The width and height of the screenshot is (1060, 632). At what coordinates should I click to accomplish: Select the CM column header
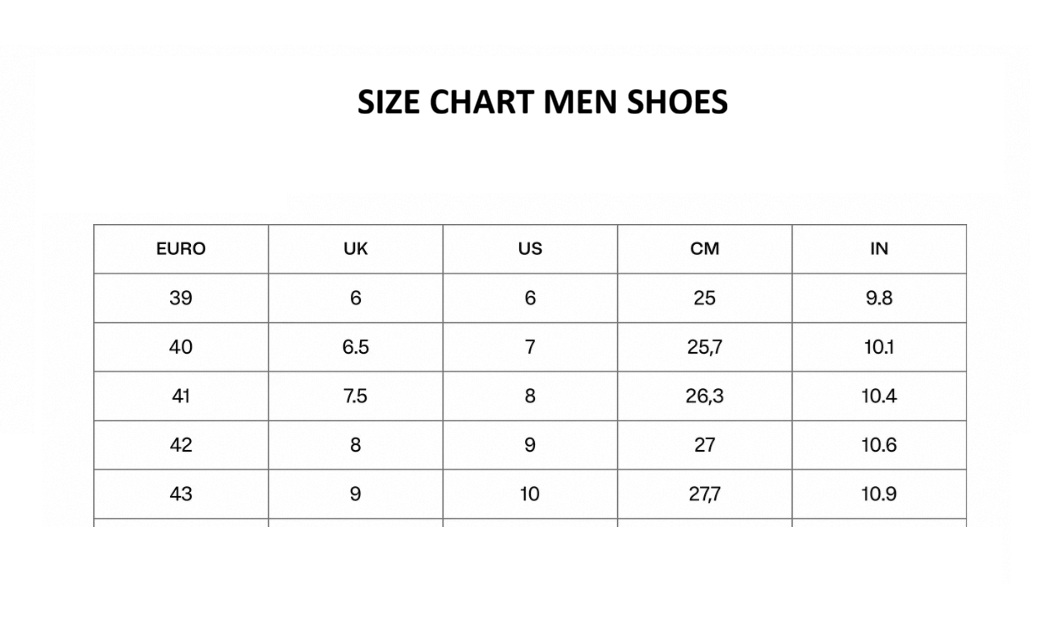point(704,249)
